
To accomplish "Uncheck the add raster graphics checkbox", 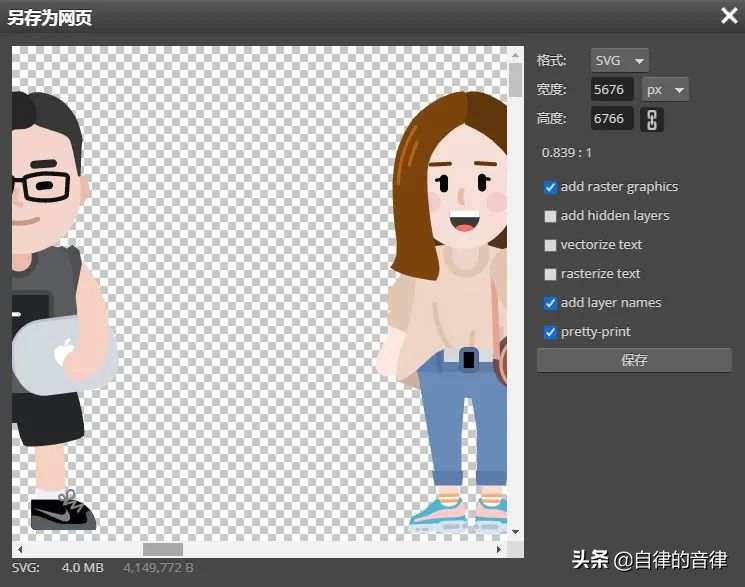I will point(550,187).
